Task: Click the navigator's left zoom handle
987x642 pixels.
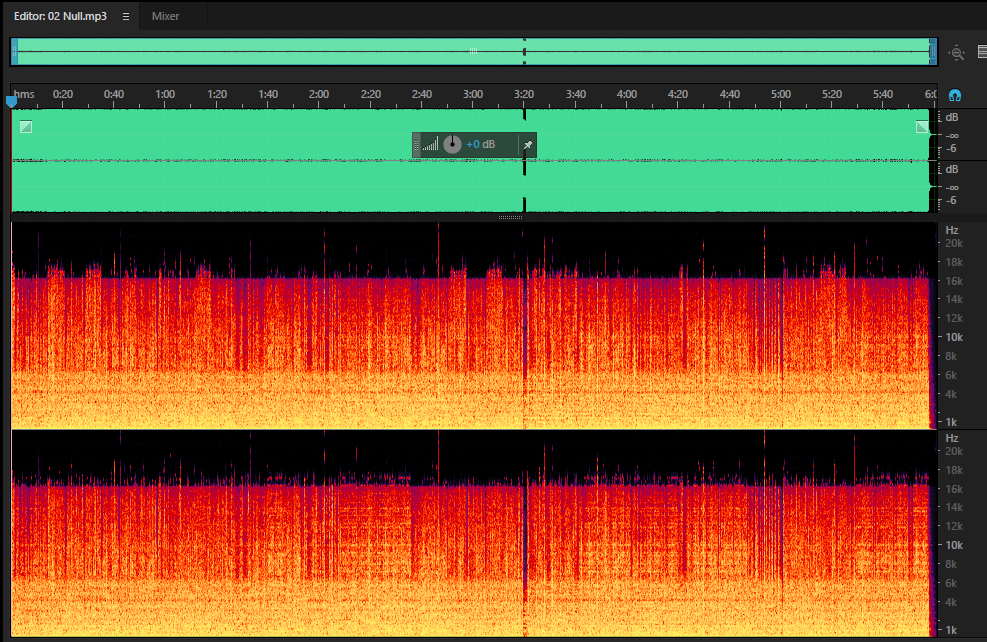Action: coord(14,52)
